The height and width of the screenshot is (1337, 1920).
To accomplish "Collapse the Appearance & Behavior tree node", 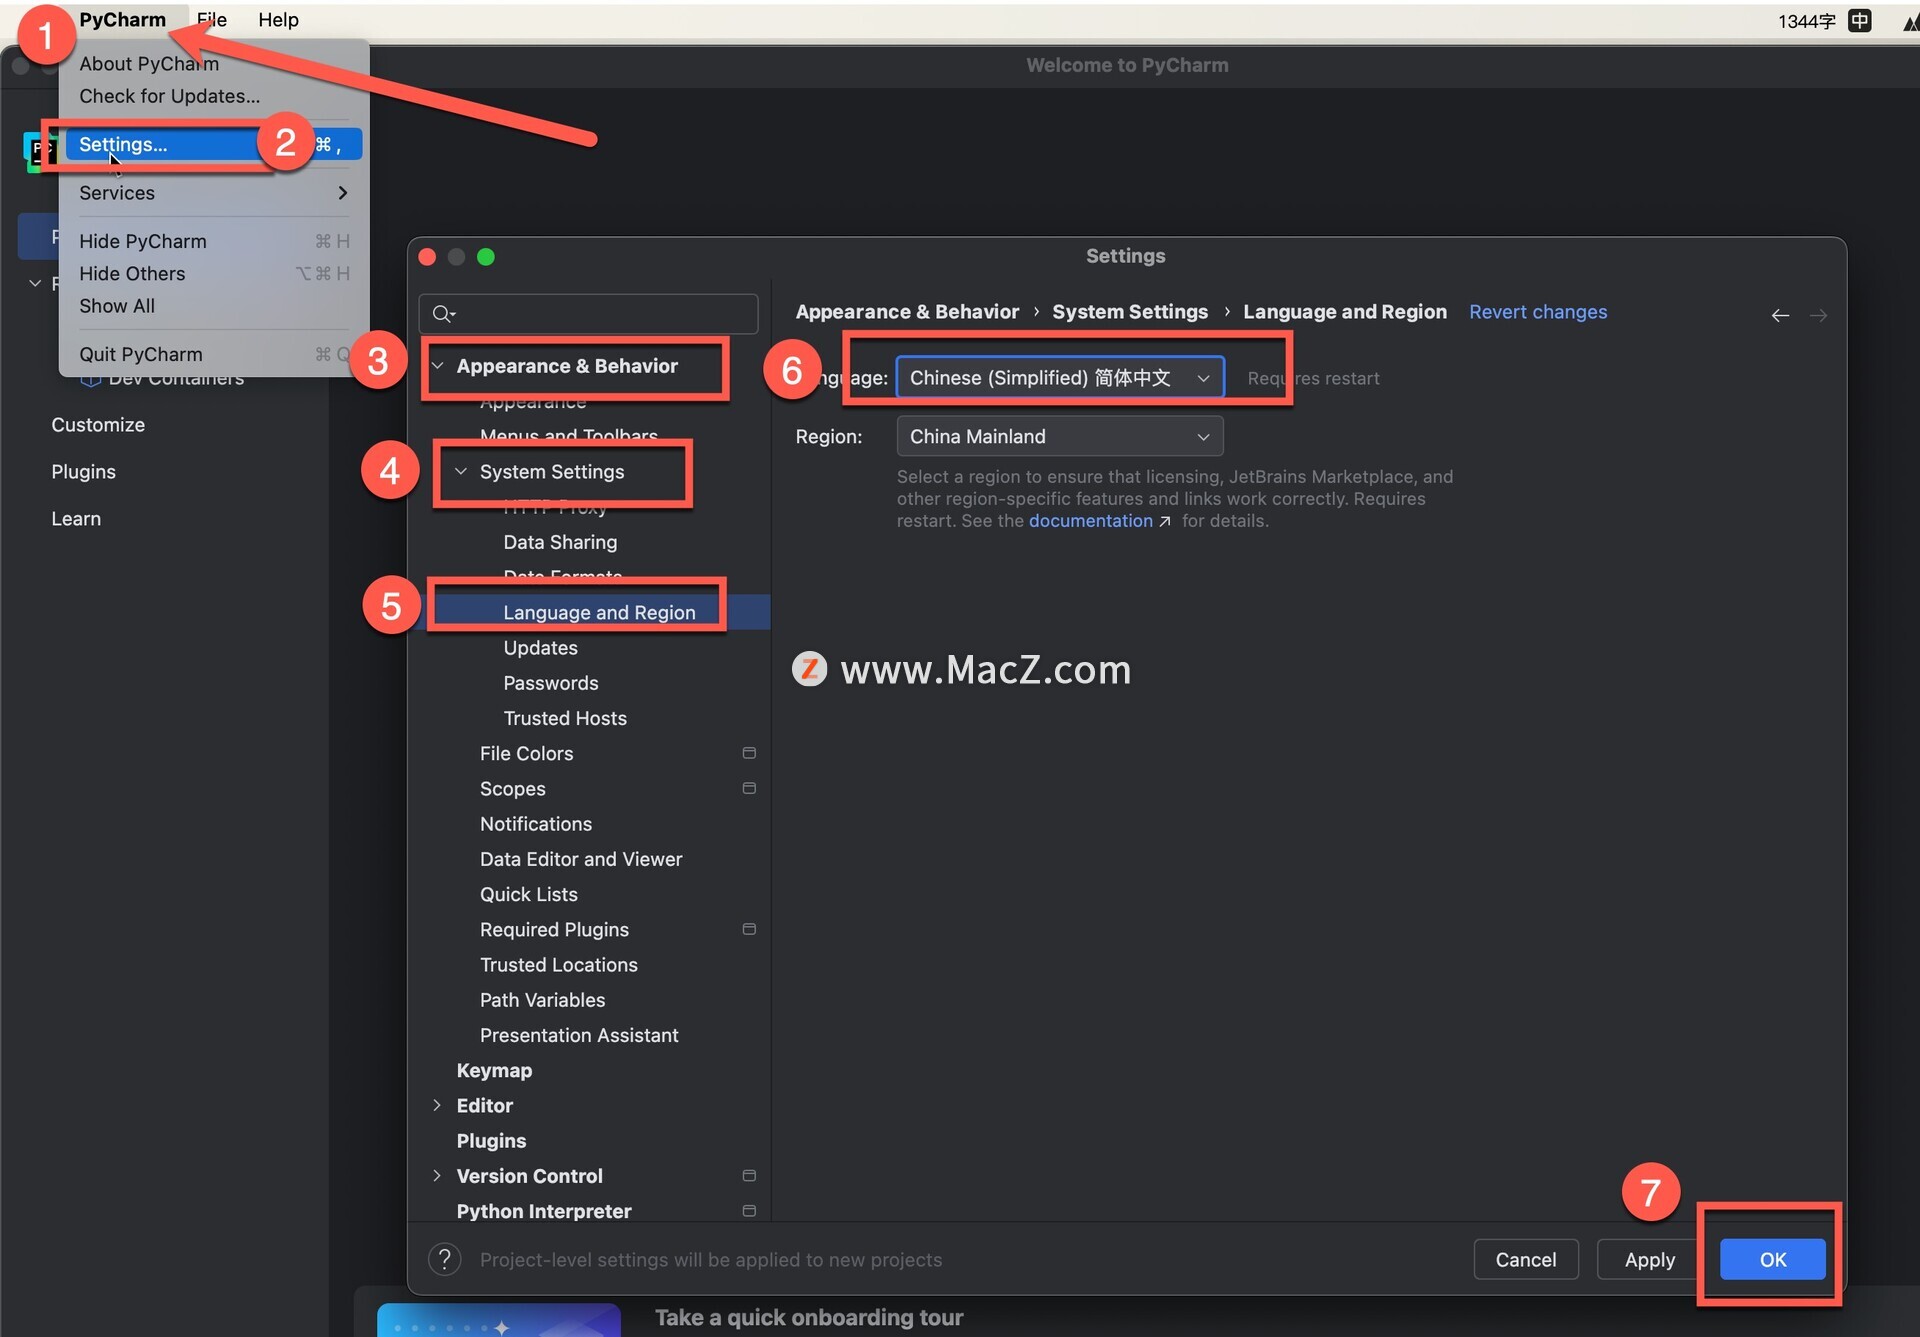I will (x=437, y=366).
